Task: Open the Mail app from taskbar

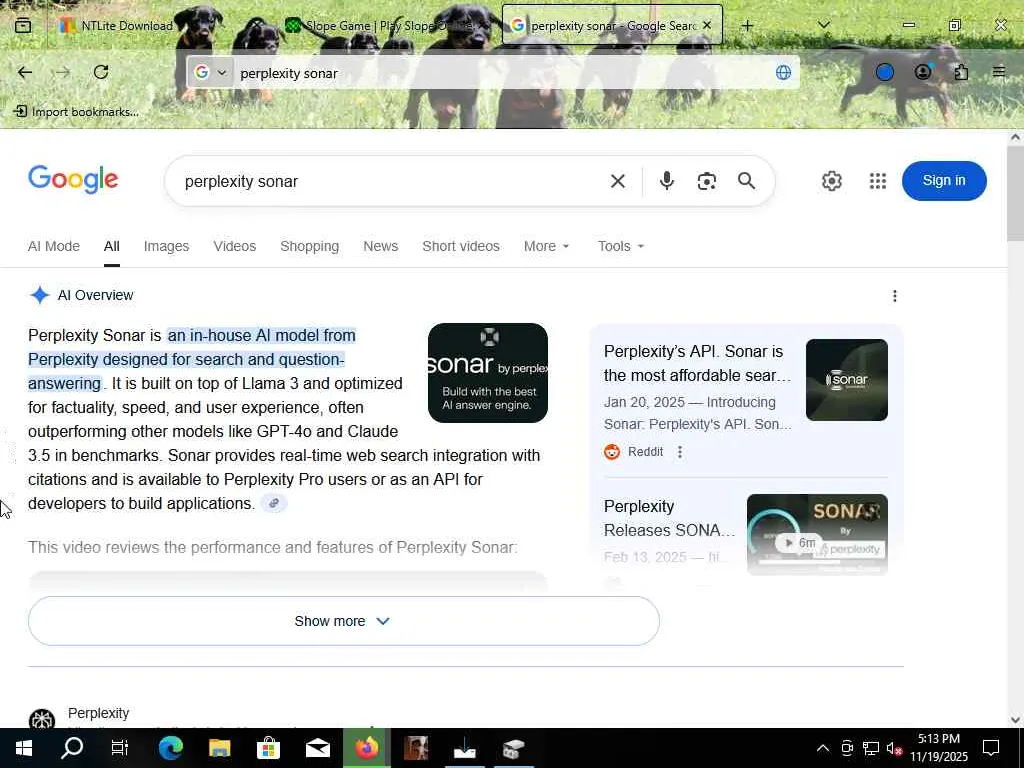Action: pos(317,748)
